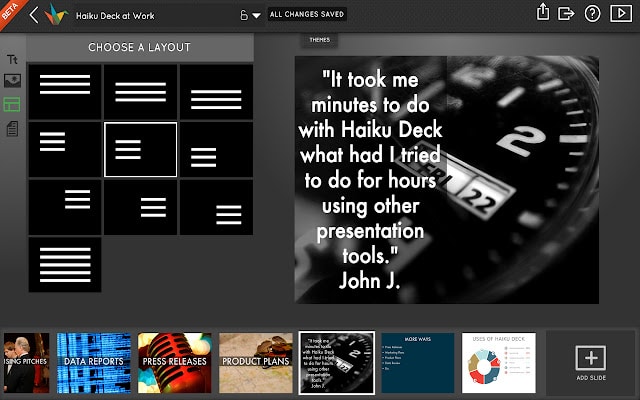The width and height of the screenshot is (640, 400).
Task: Select the John J. quote slide thumbnail
Action: click(337, 363)
